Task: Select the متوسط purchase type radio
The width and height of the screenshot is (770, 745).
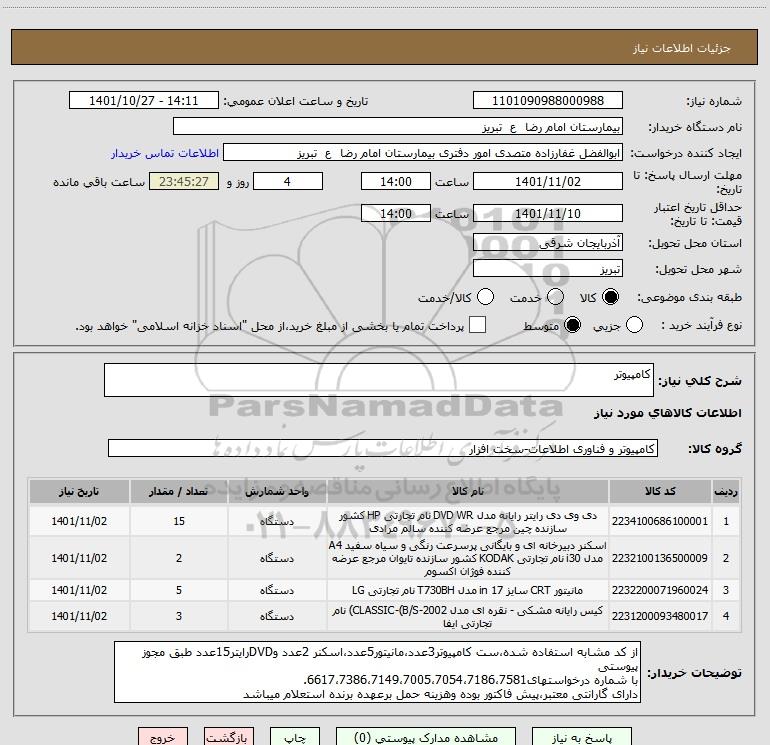Action: click(573, 325)
